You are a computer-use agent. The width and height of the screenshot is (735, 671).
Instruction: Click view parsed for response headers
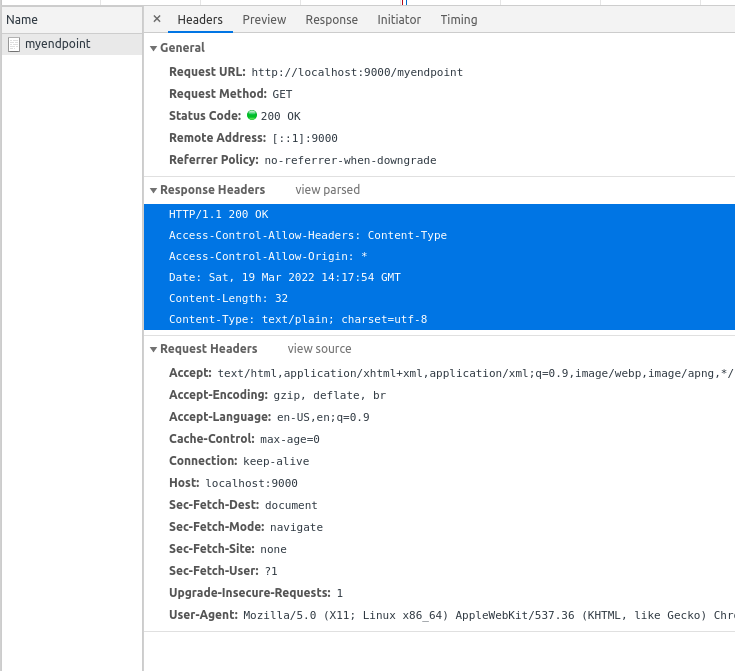(x=328, y=190)
